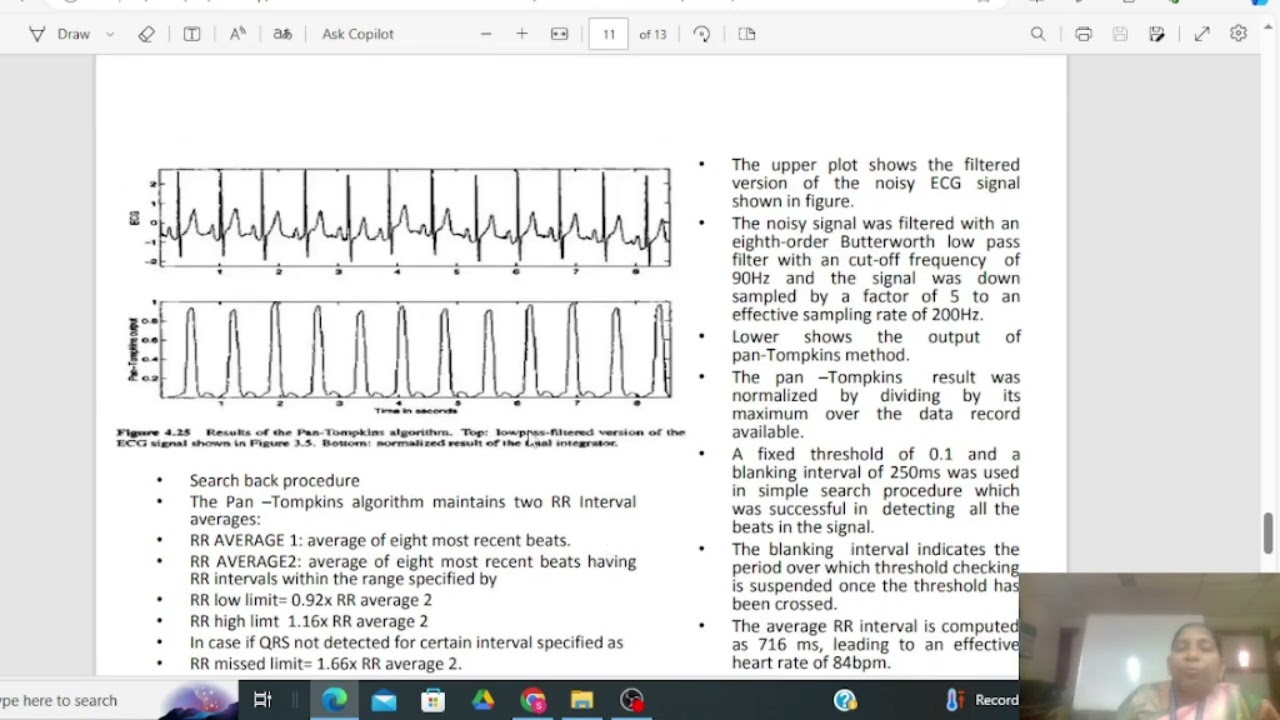Select the Draw tool

pos(60,34)
